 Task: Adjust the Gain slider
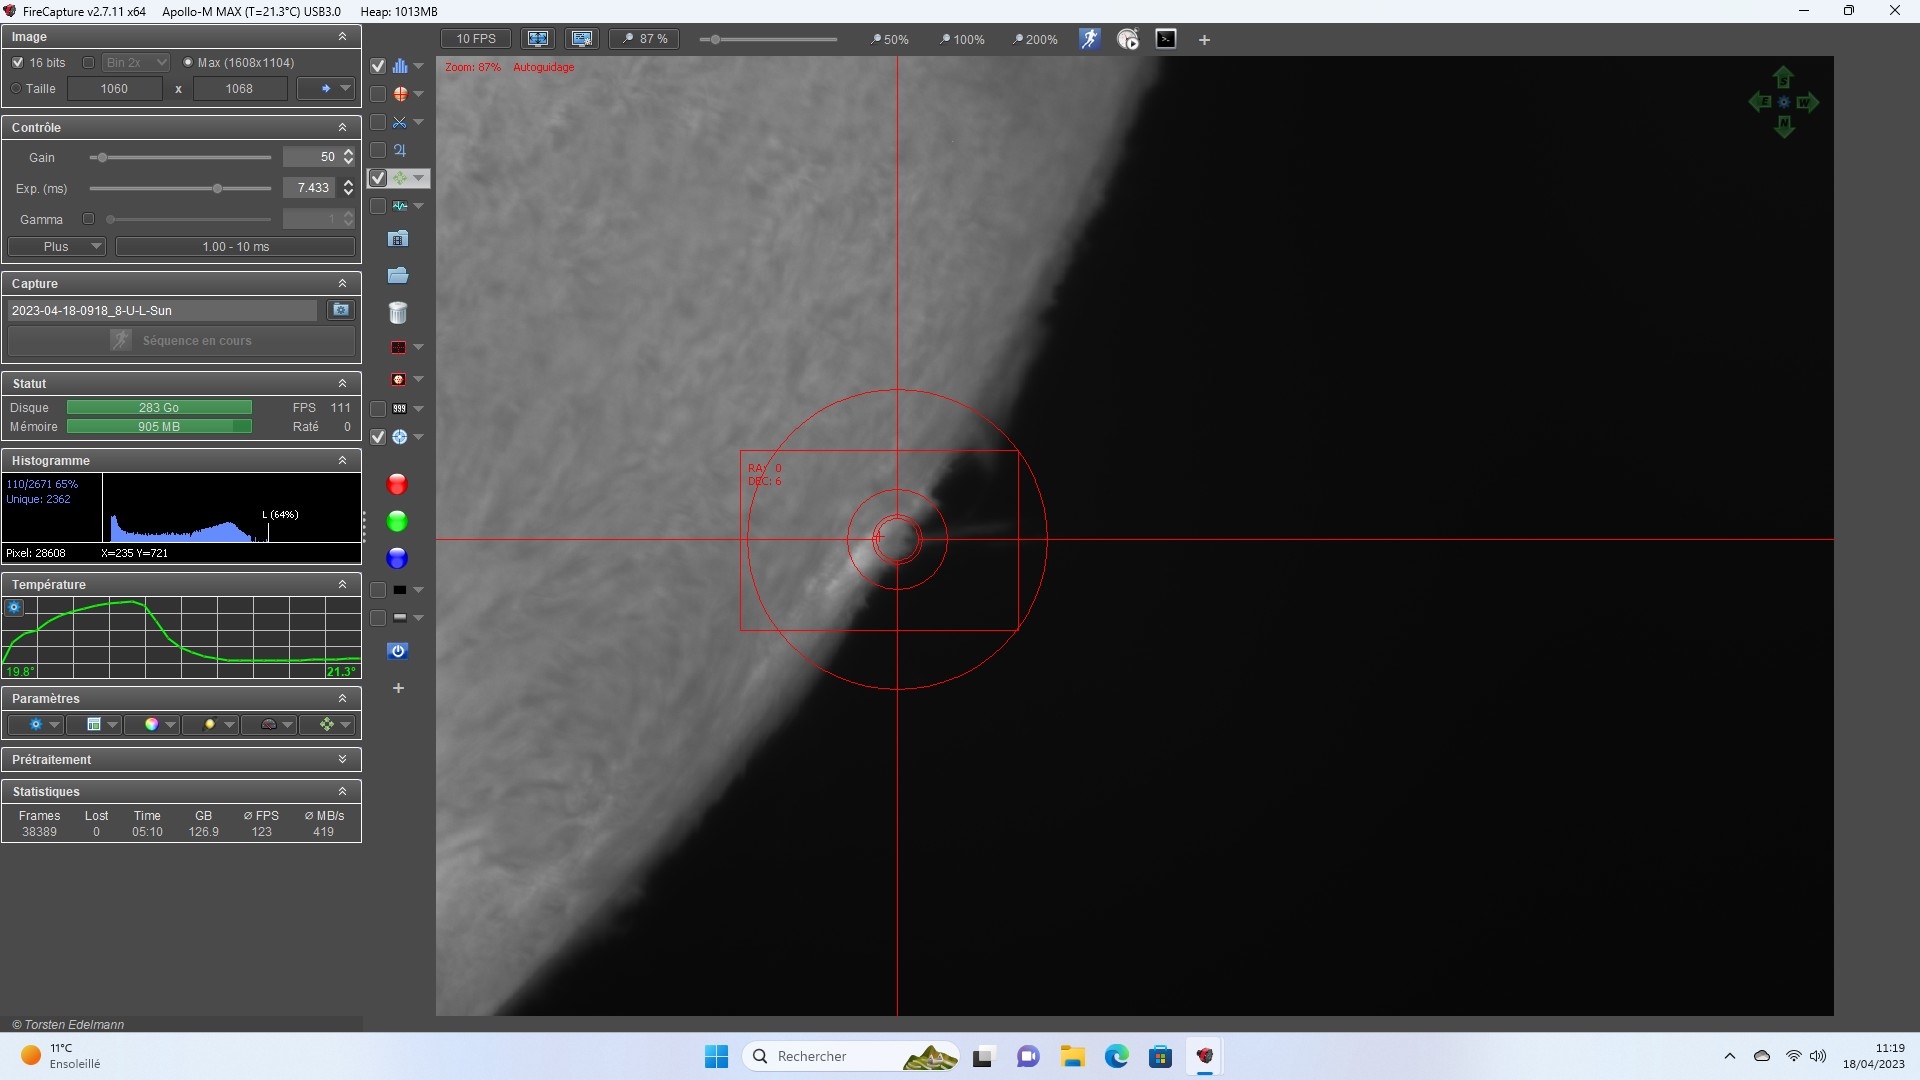[180, 158]
